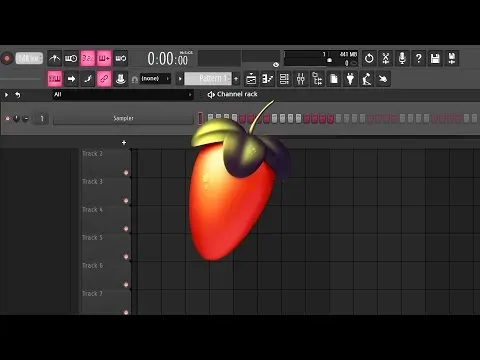This screenshot has width=480, height=360.
Task: Open the (none) snap dropdown
Action: pos(155,79)
